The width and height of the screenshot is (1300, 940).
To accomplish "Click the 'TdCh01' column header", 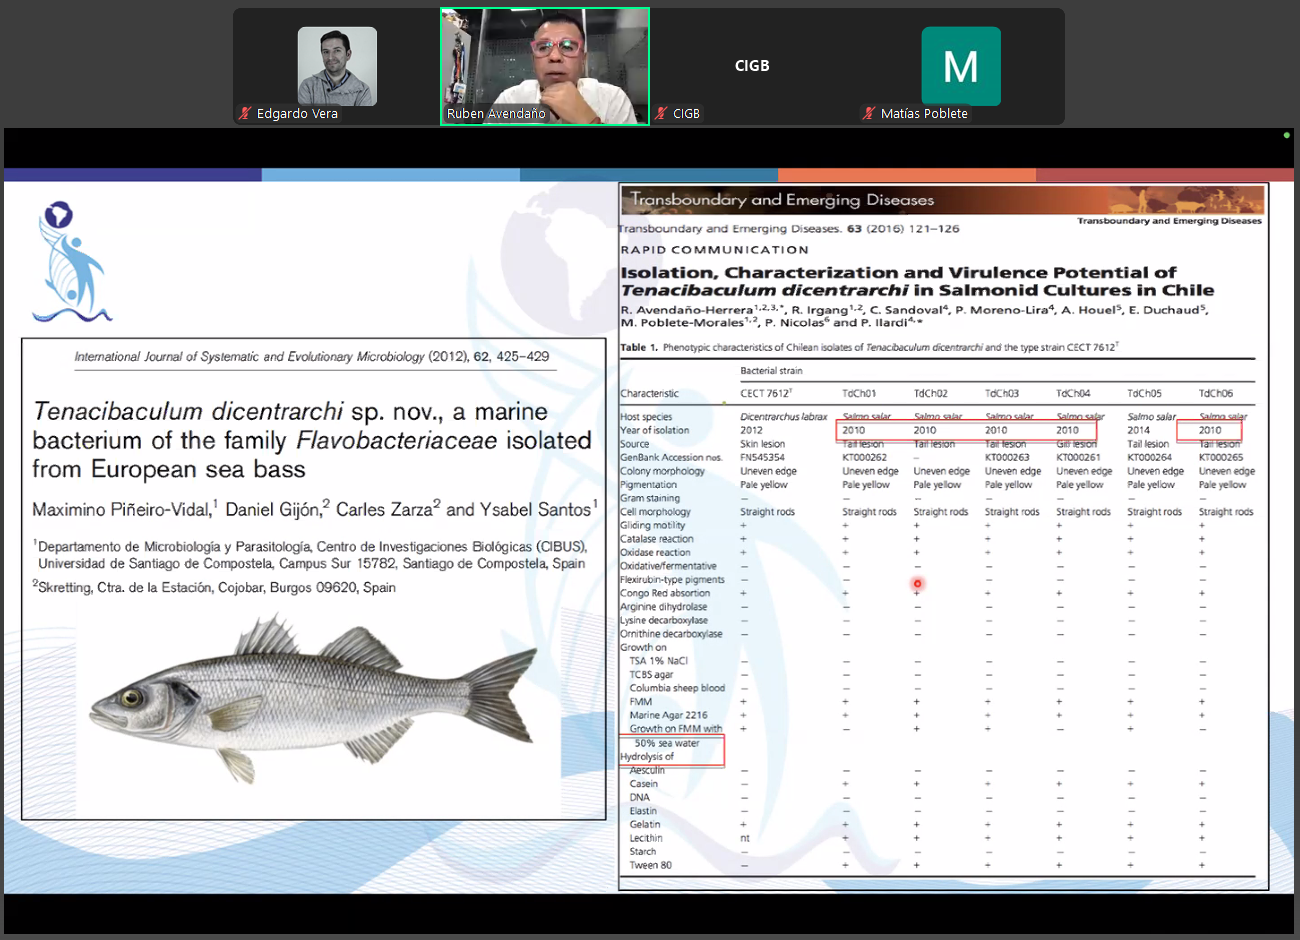I will [859, 394].
